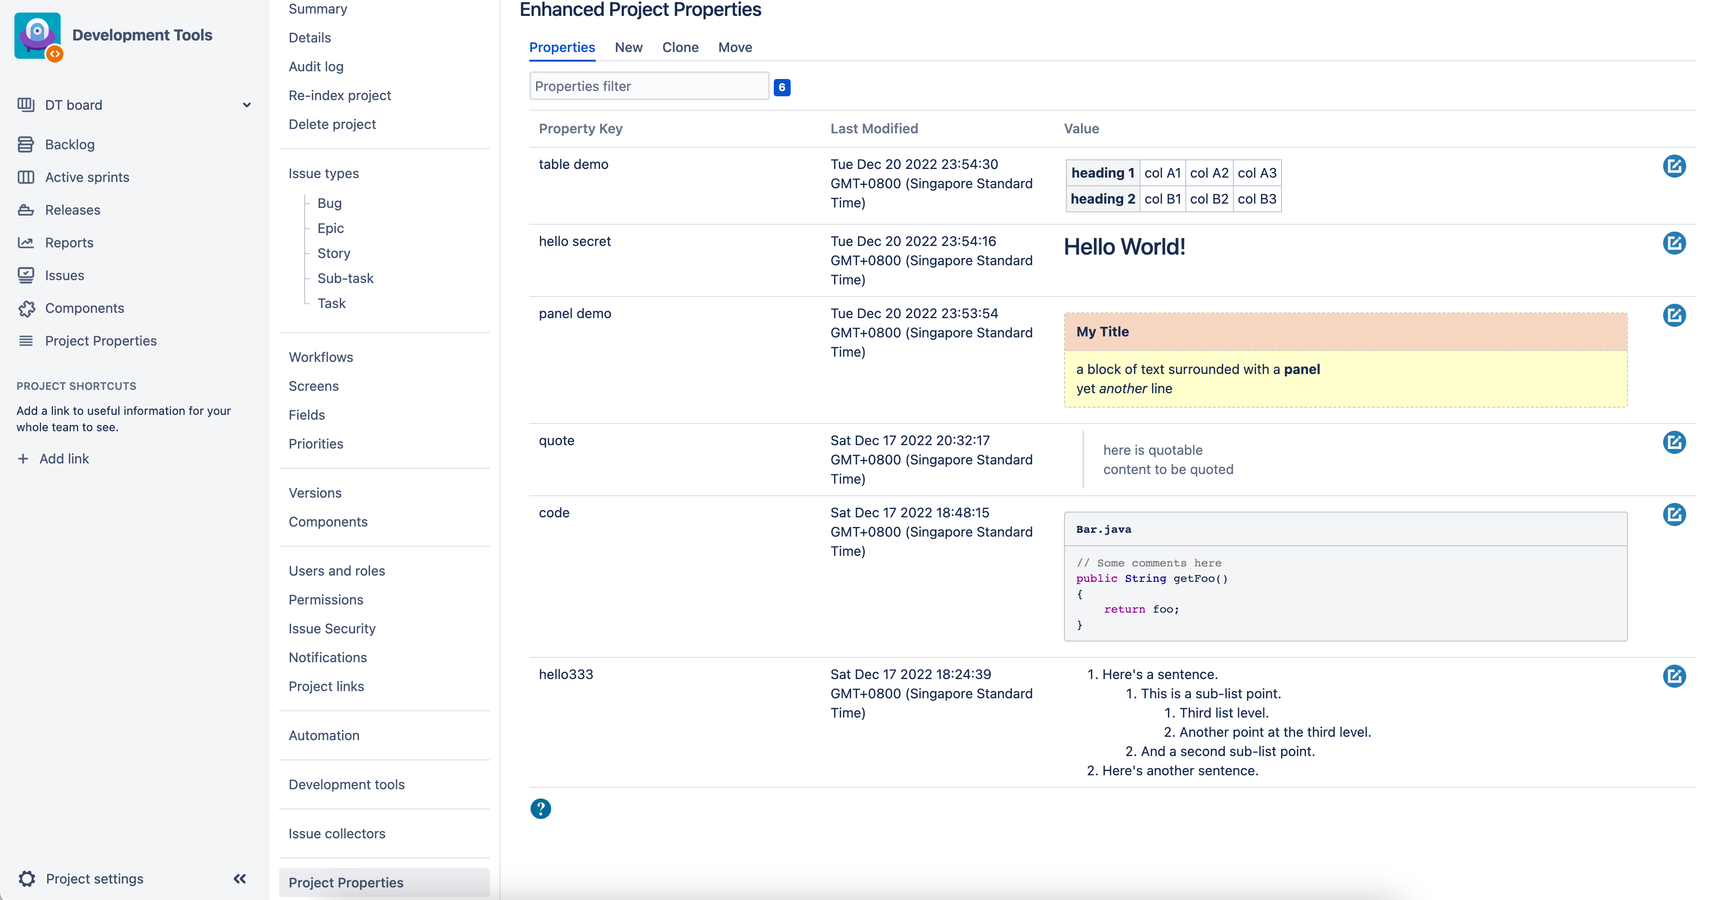This screenshot has height=900, width=1717.
Task: Edit the hello333 property
Action: click(1674, 676)
